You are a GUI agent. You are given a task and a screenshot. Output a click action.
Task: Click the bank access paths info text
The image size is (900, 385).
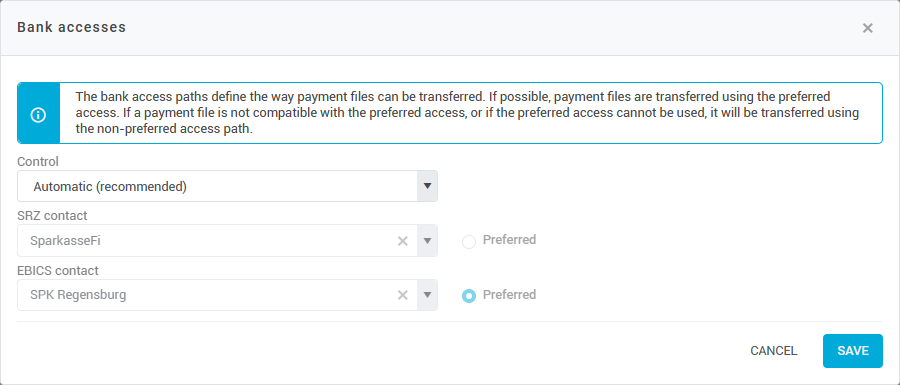pyautogui.click(x=467, y=113)
